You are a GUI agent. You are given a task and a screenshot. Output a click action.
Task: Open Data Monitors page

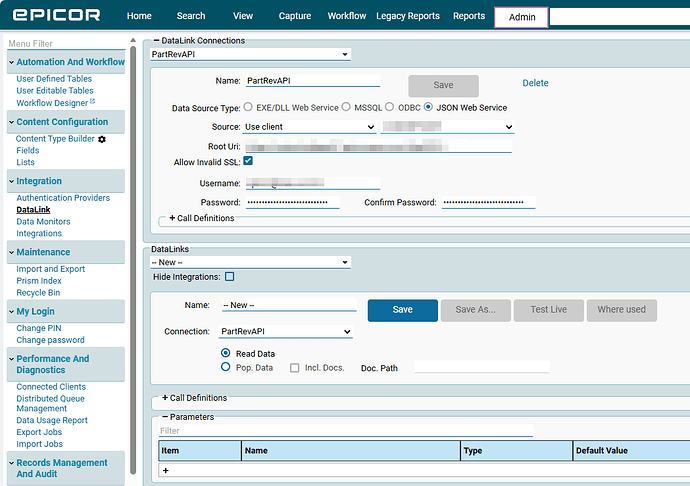coord(43,221)
